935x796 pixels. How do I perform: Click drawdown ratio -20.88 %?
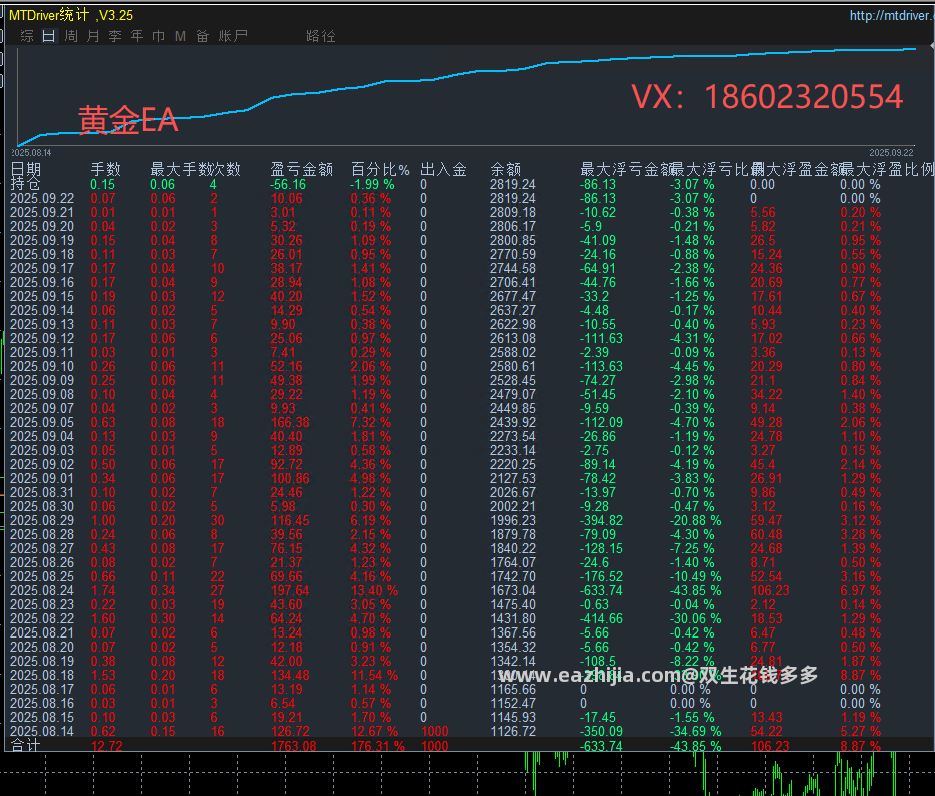695,521
